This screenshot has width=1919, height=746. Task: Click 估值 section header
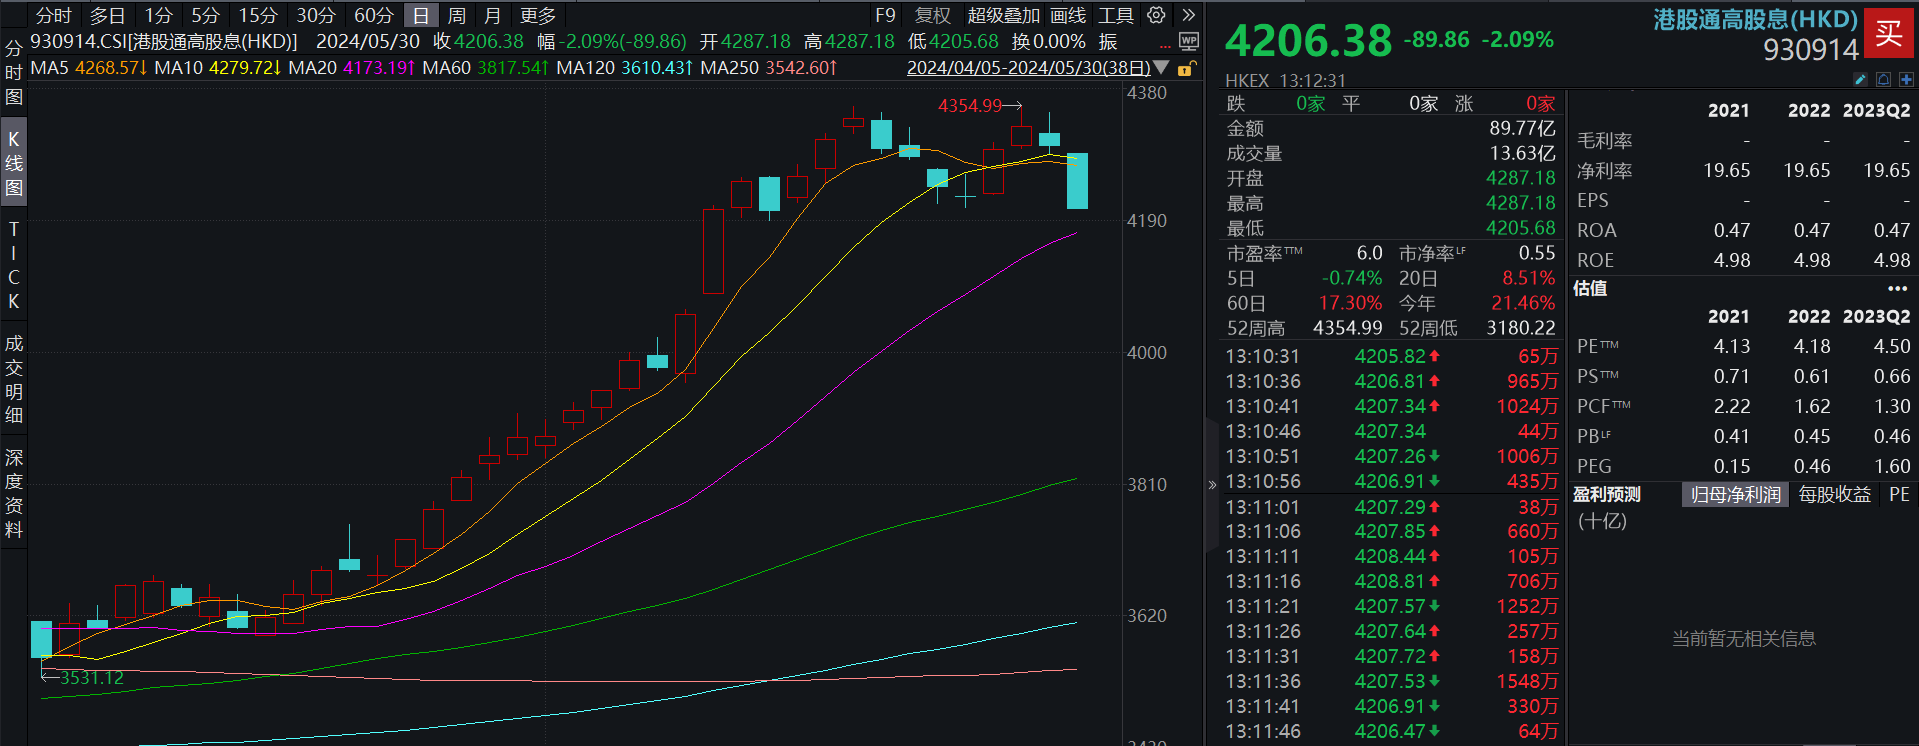(1590, 288)
